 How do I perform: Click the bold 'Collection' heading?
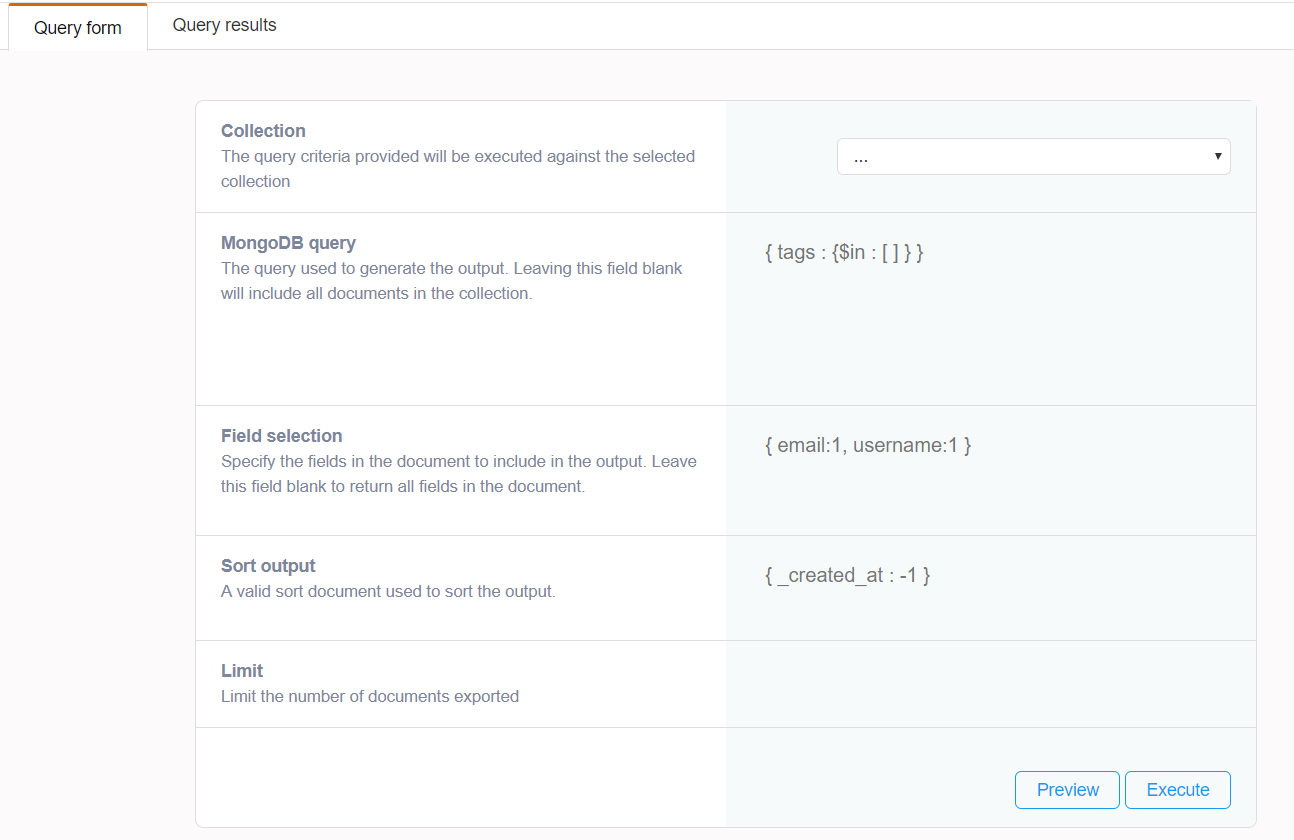[x=263, y=131]
